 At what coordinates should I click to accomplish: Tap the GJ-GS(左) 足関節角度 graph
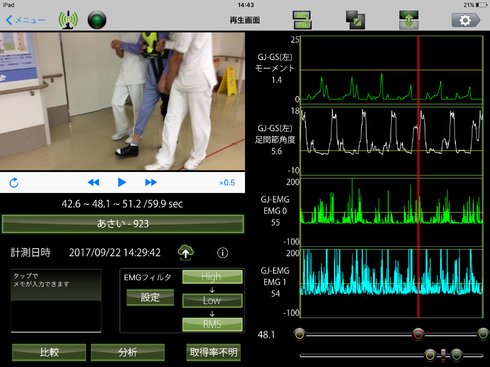pos(392,141)
